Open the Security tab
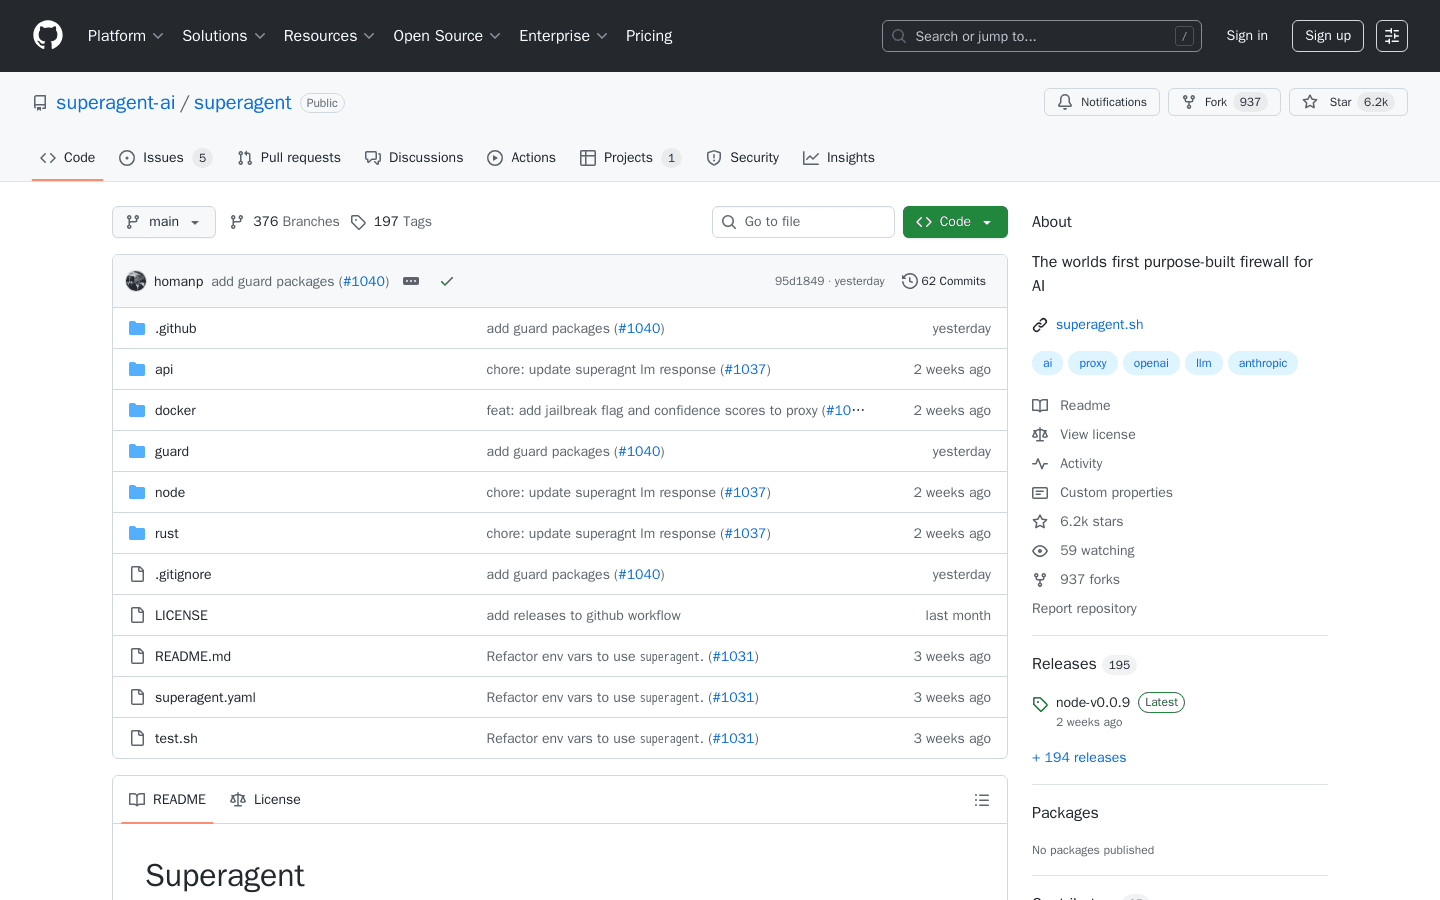 pyautogui.click(x=742, y=158)
